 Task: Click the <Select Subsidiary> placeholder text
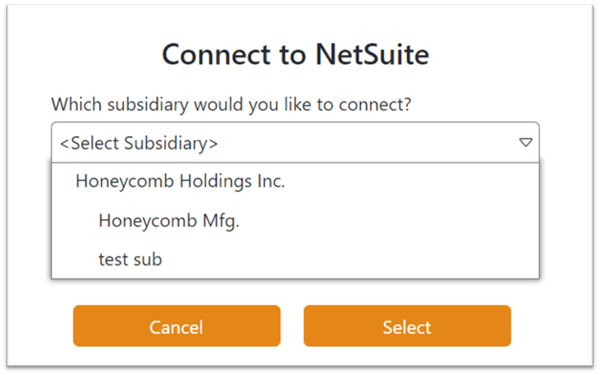coord(139,143)
